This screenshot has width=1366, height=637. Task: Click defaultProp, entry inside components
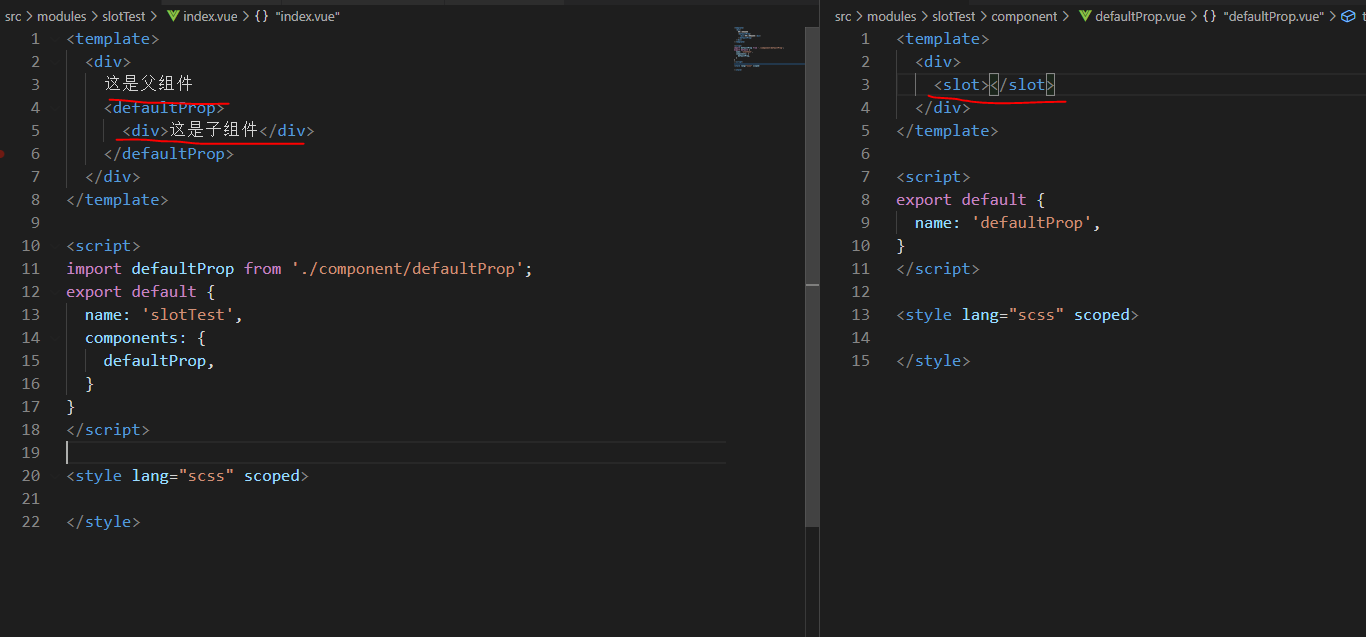pos(159,360)
